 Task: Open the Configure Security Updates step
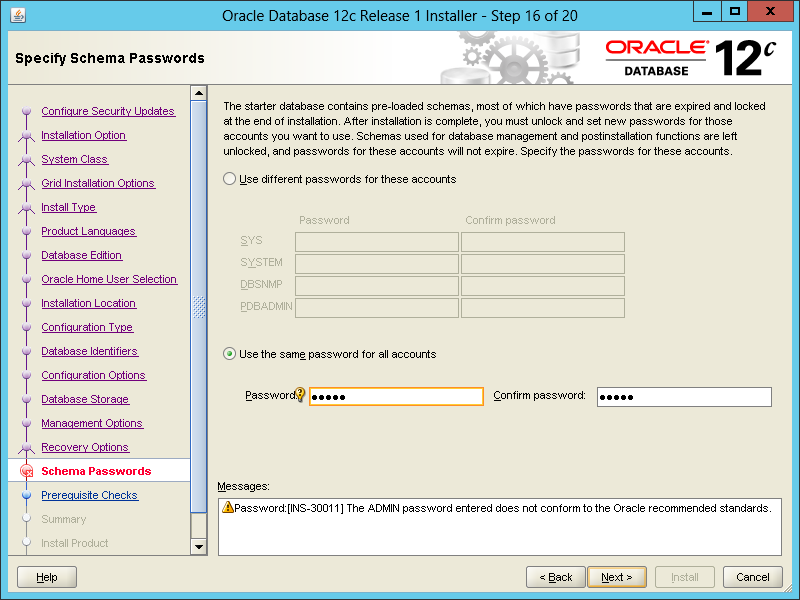108,111
